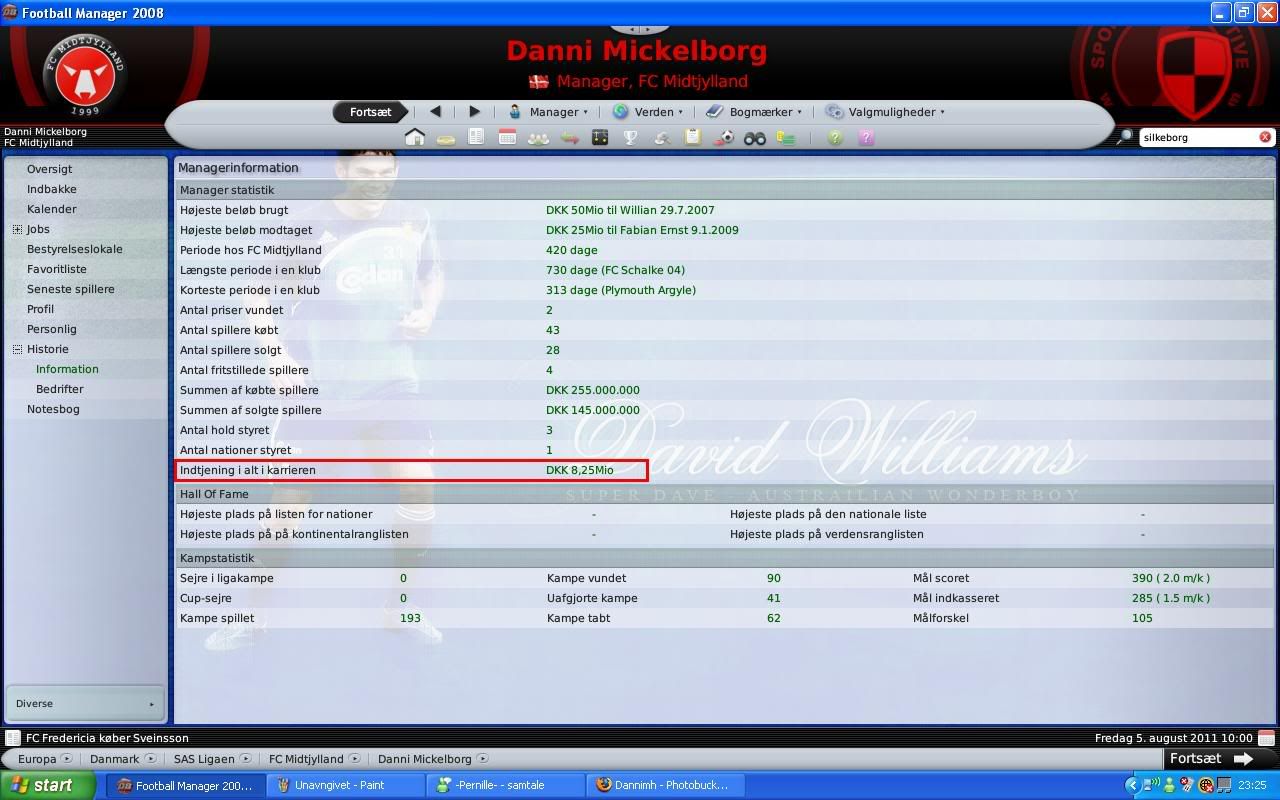Image resolution: width=1280 pixels, height=800 pixels.
Task: Open the Bogmærker dropdown menu
Action: [754, 112]
